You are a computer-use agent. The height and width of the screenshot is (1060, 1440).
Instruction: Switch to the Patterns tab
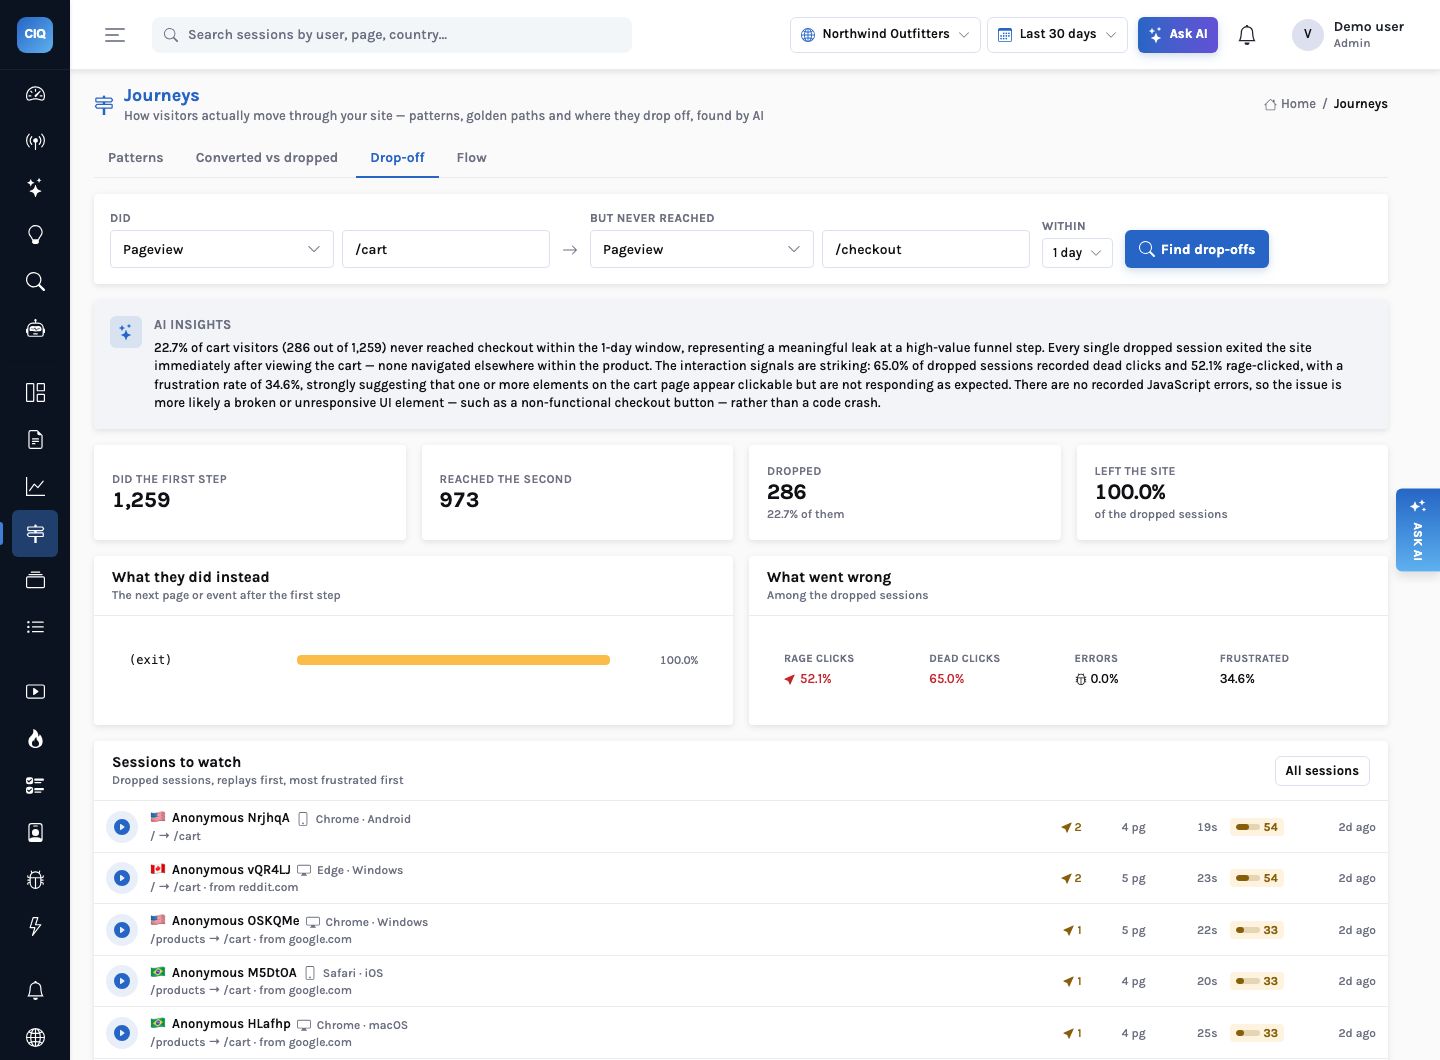point(136,157)
